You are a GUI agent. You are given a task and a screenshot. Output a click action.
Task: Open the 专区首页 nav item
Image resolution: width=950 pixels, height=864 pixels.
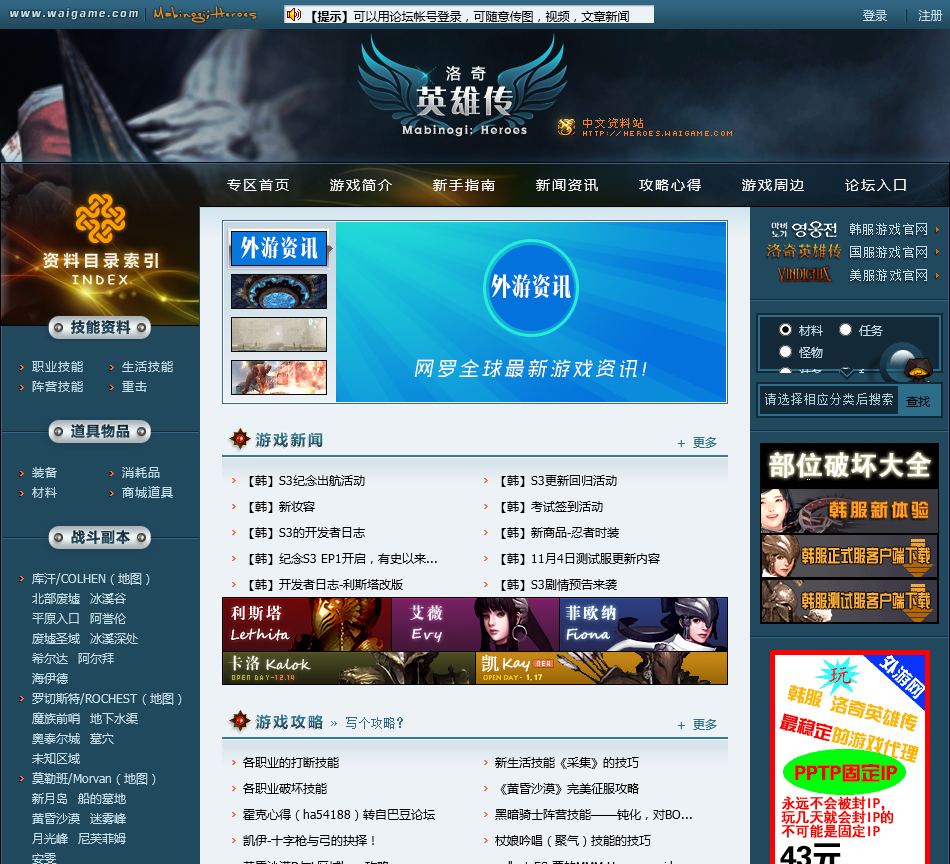coord(258,185)
